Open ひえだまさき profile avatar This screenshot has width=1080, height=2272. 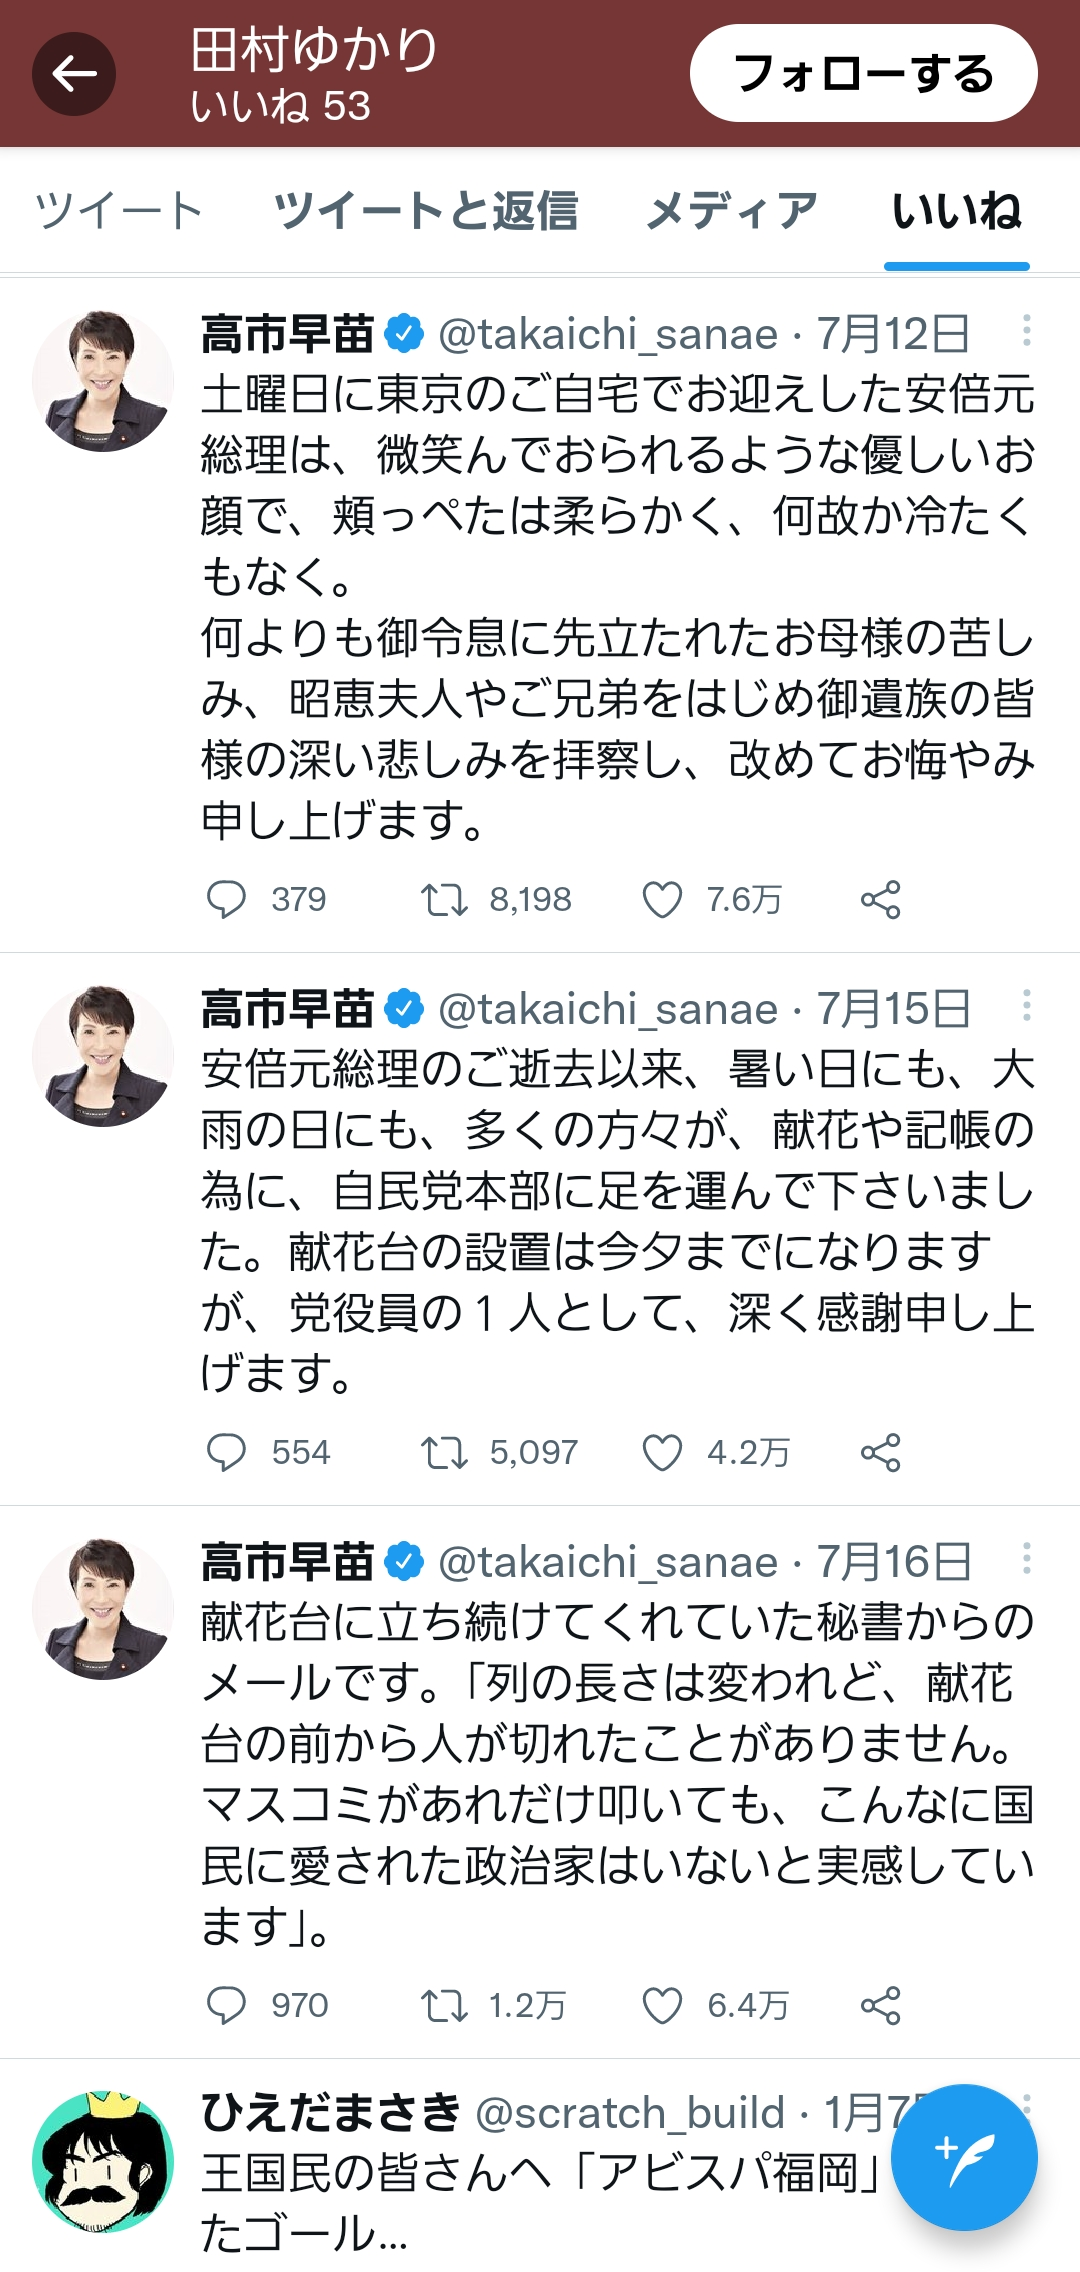pos(103,2162)
